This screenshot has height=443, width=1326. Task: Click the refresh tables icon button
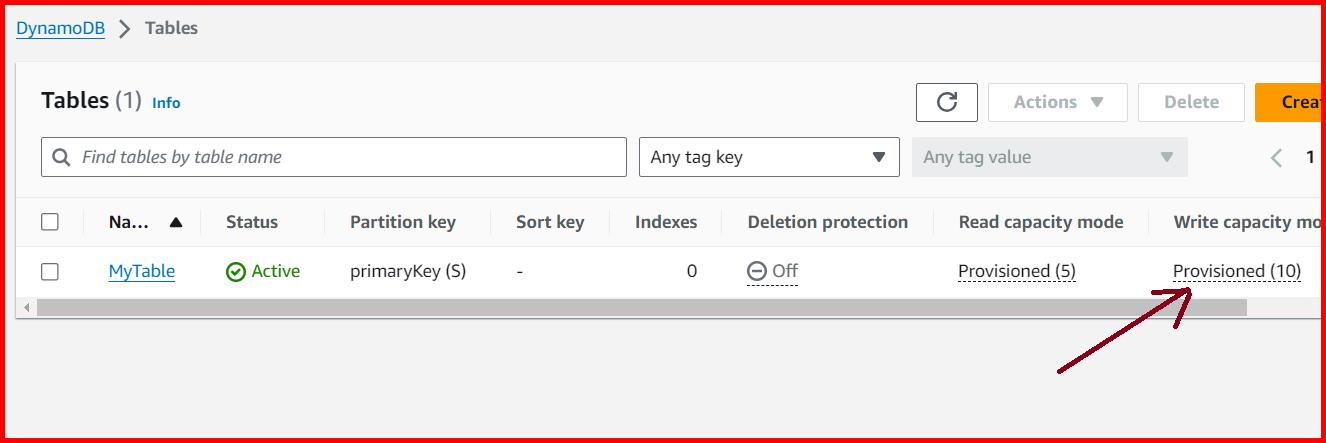point(946,102)
